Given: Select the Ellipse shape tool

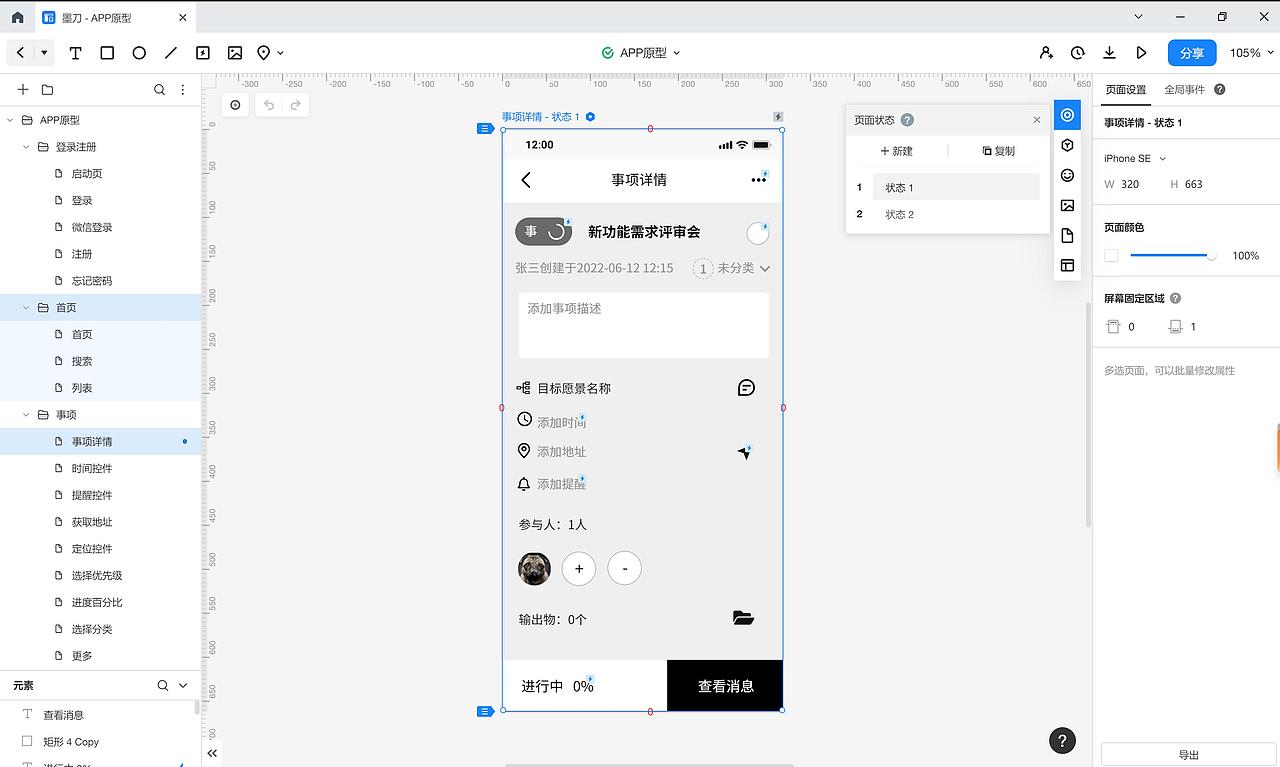Looking at the screenshot, I should tap(139, 53).
